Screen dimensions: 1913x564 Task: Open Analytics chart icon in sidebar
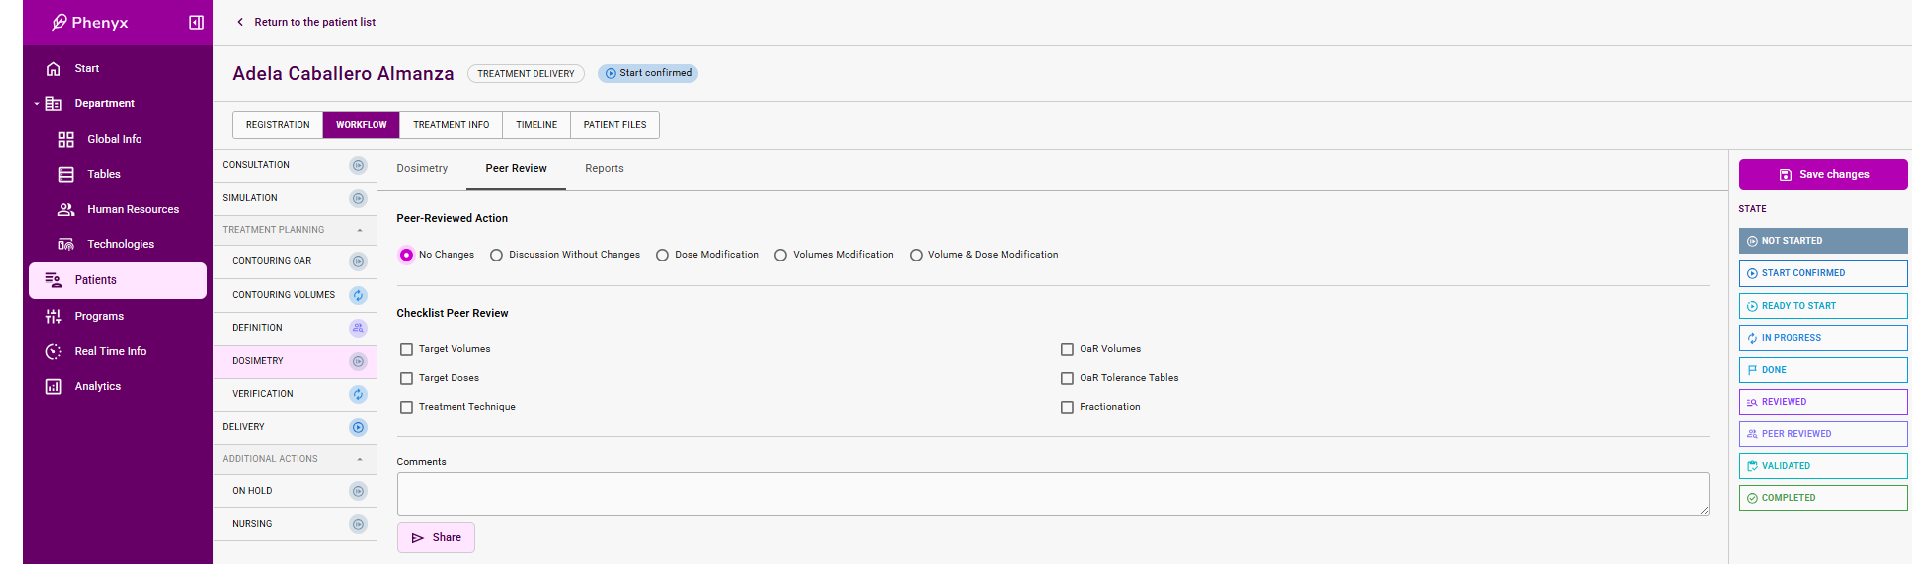pyautogui.click(x=54, y=387)
